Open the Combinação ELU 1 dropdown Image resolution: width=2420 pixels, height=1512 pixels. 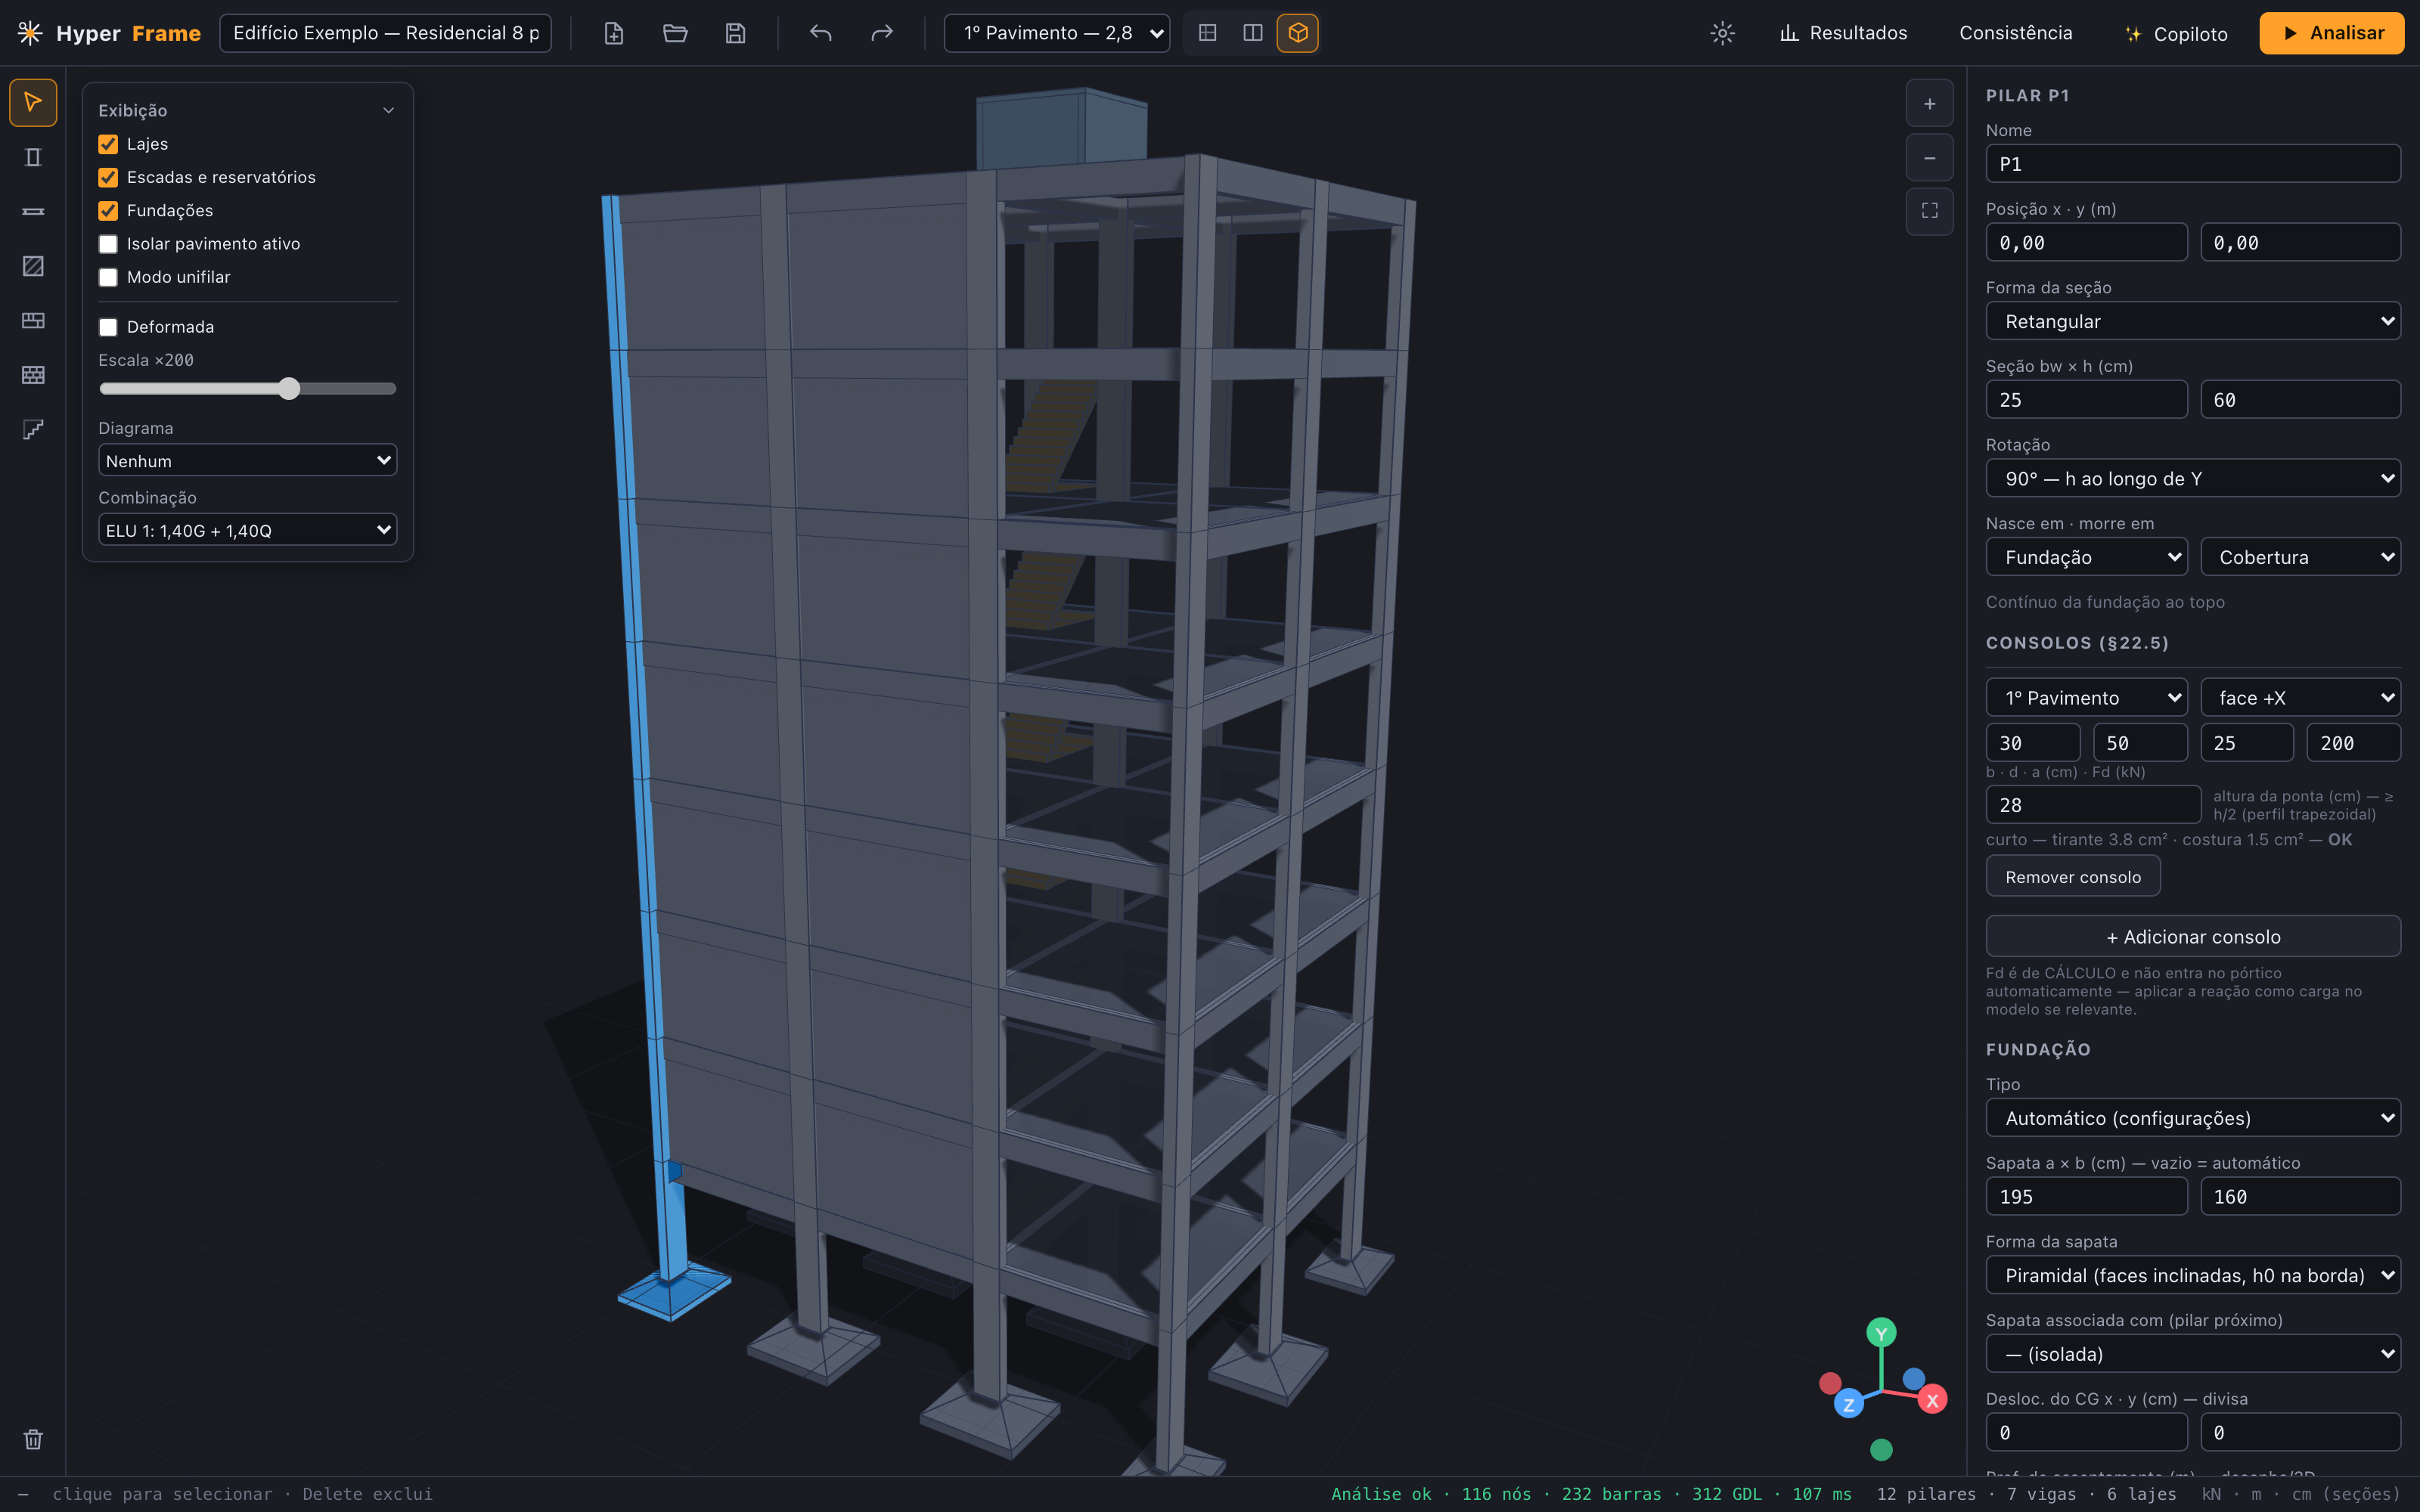click(248, 530)
